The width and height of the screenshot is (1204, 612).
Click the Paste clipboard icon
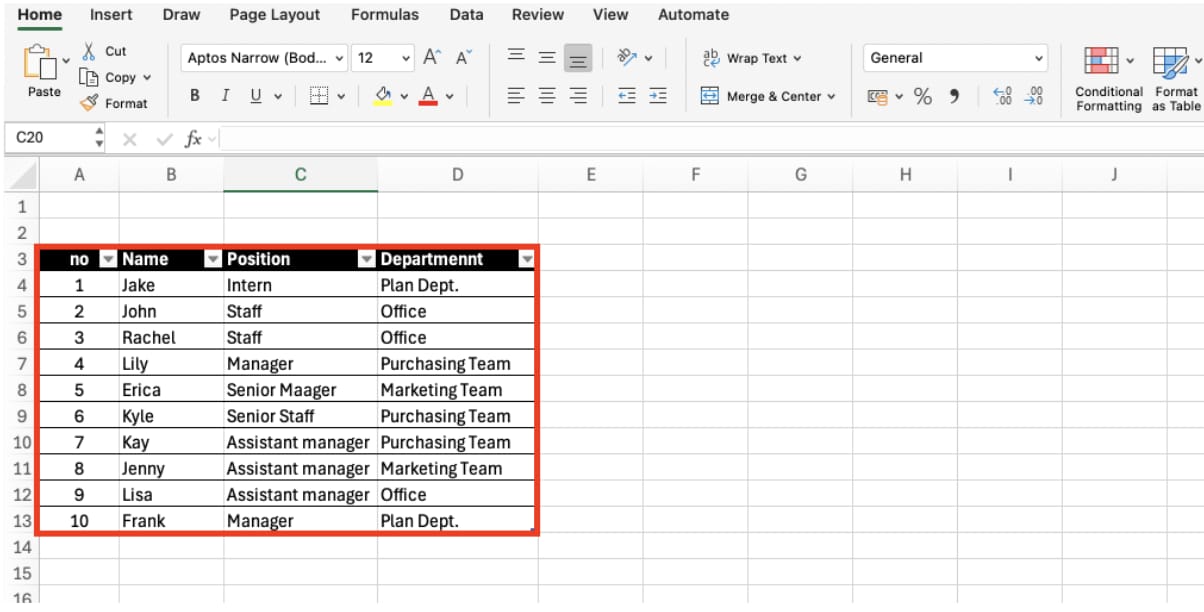(42, 64)
